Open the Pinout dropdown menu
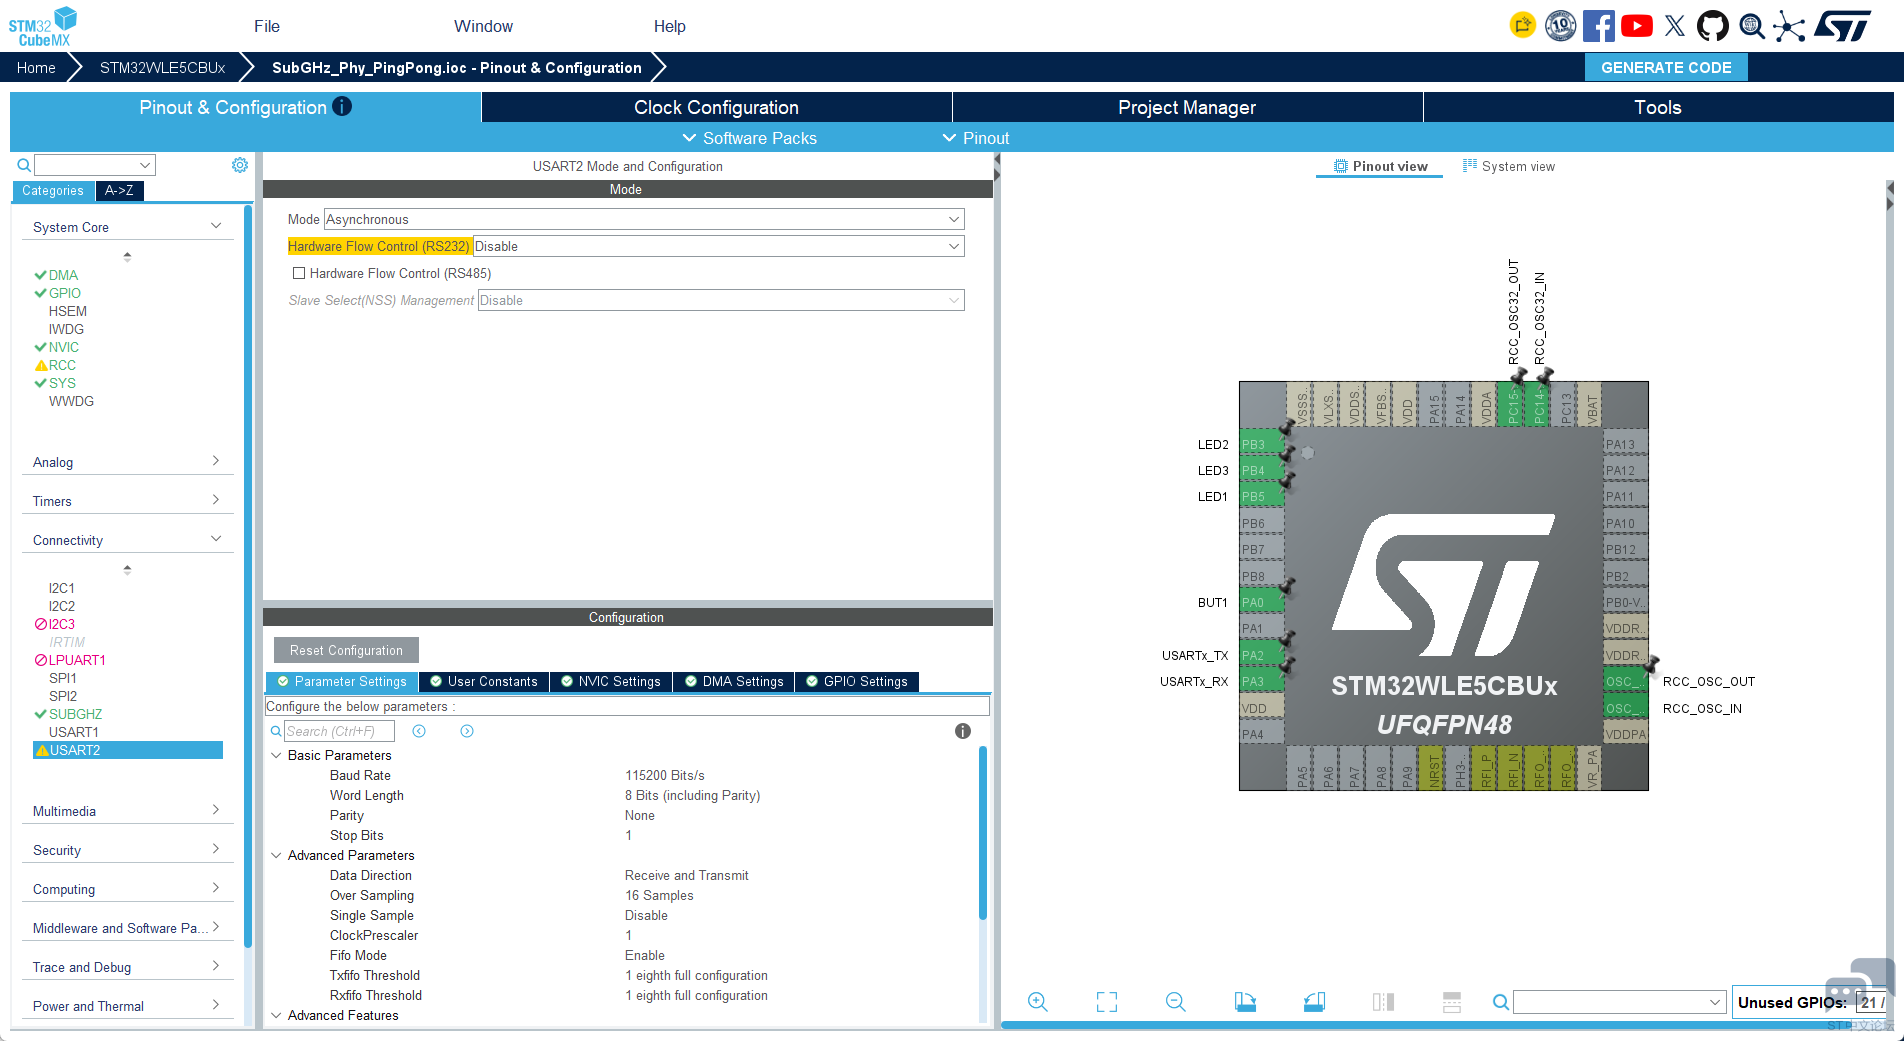This screenshot has height=1041, width=1904. pos(976,138)
